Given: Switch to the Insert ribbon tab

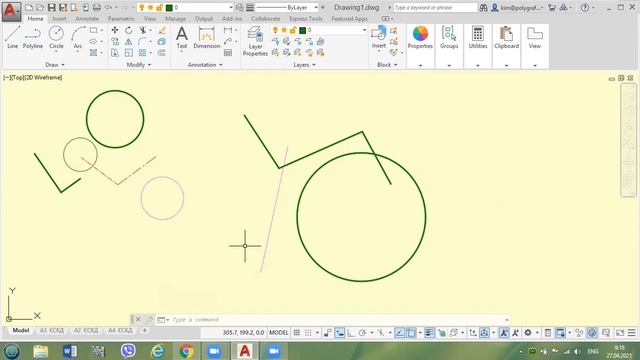Looking at the screenshot, I should [x=59, y=19].
